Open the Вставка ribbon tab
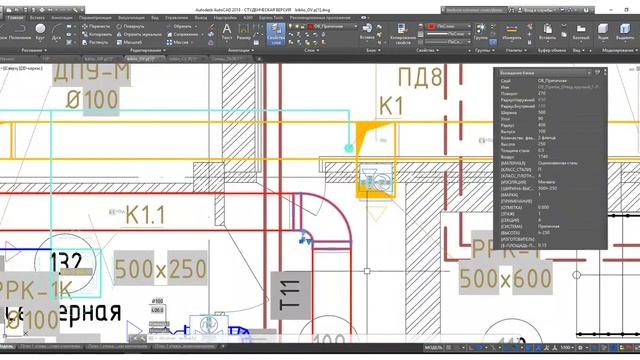This screenshot has height=360, width=640. (x=37, y=18)
